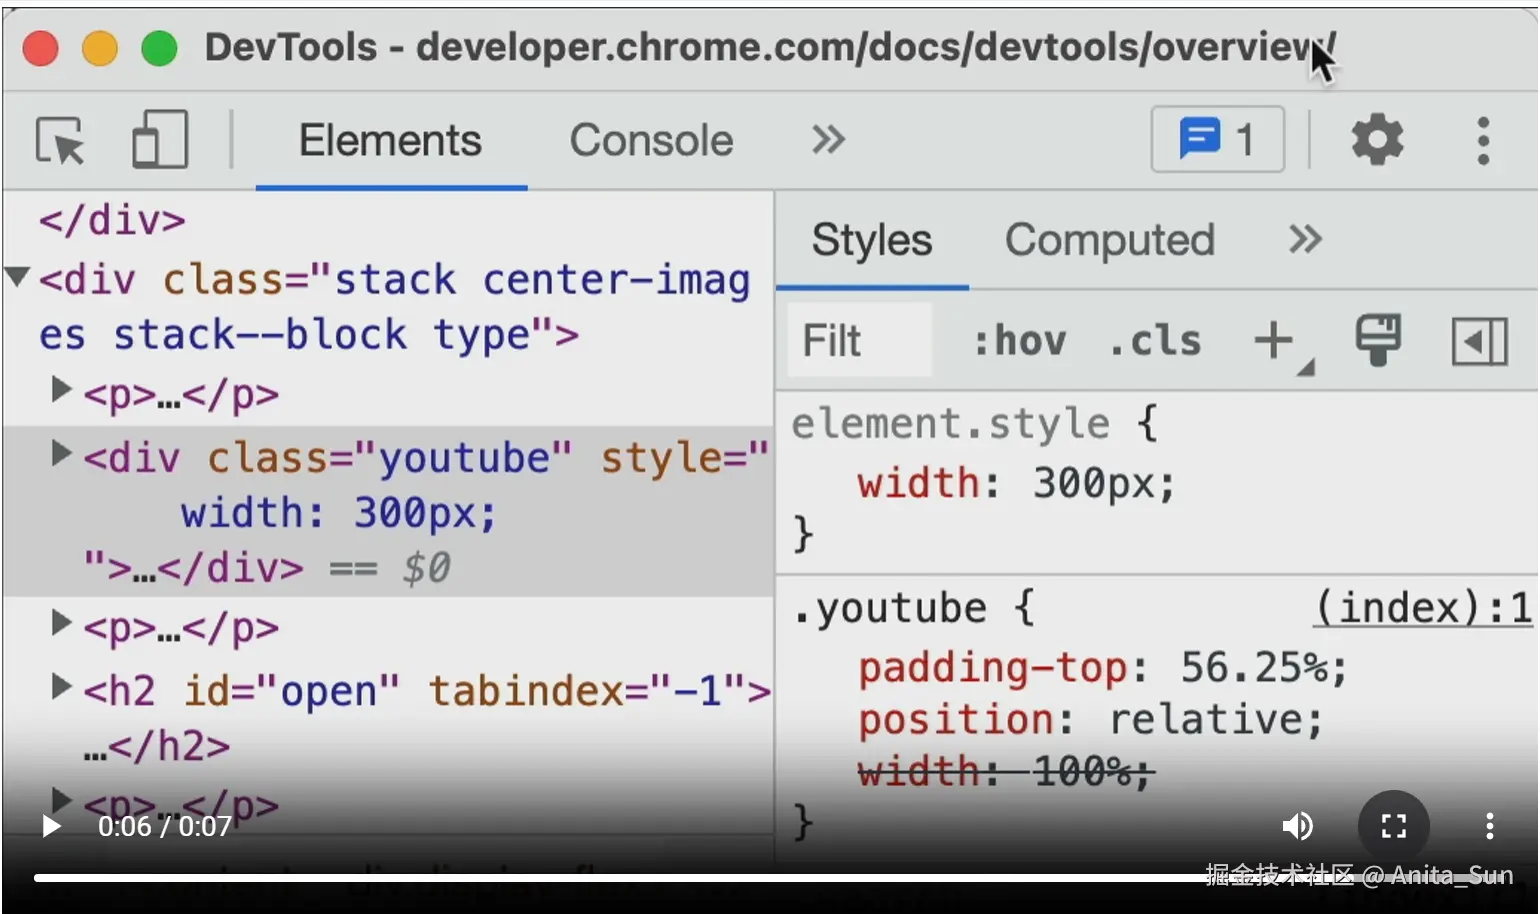This screenshot has height=914, width=1540.
Task: Click the struck-through width: 100% declaration
Action: pyautogui.click(x=1006, y=771)
